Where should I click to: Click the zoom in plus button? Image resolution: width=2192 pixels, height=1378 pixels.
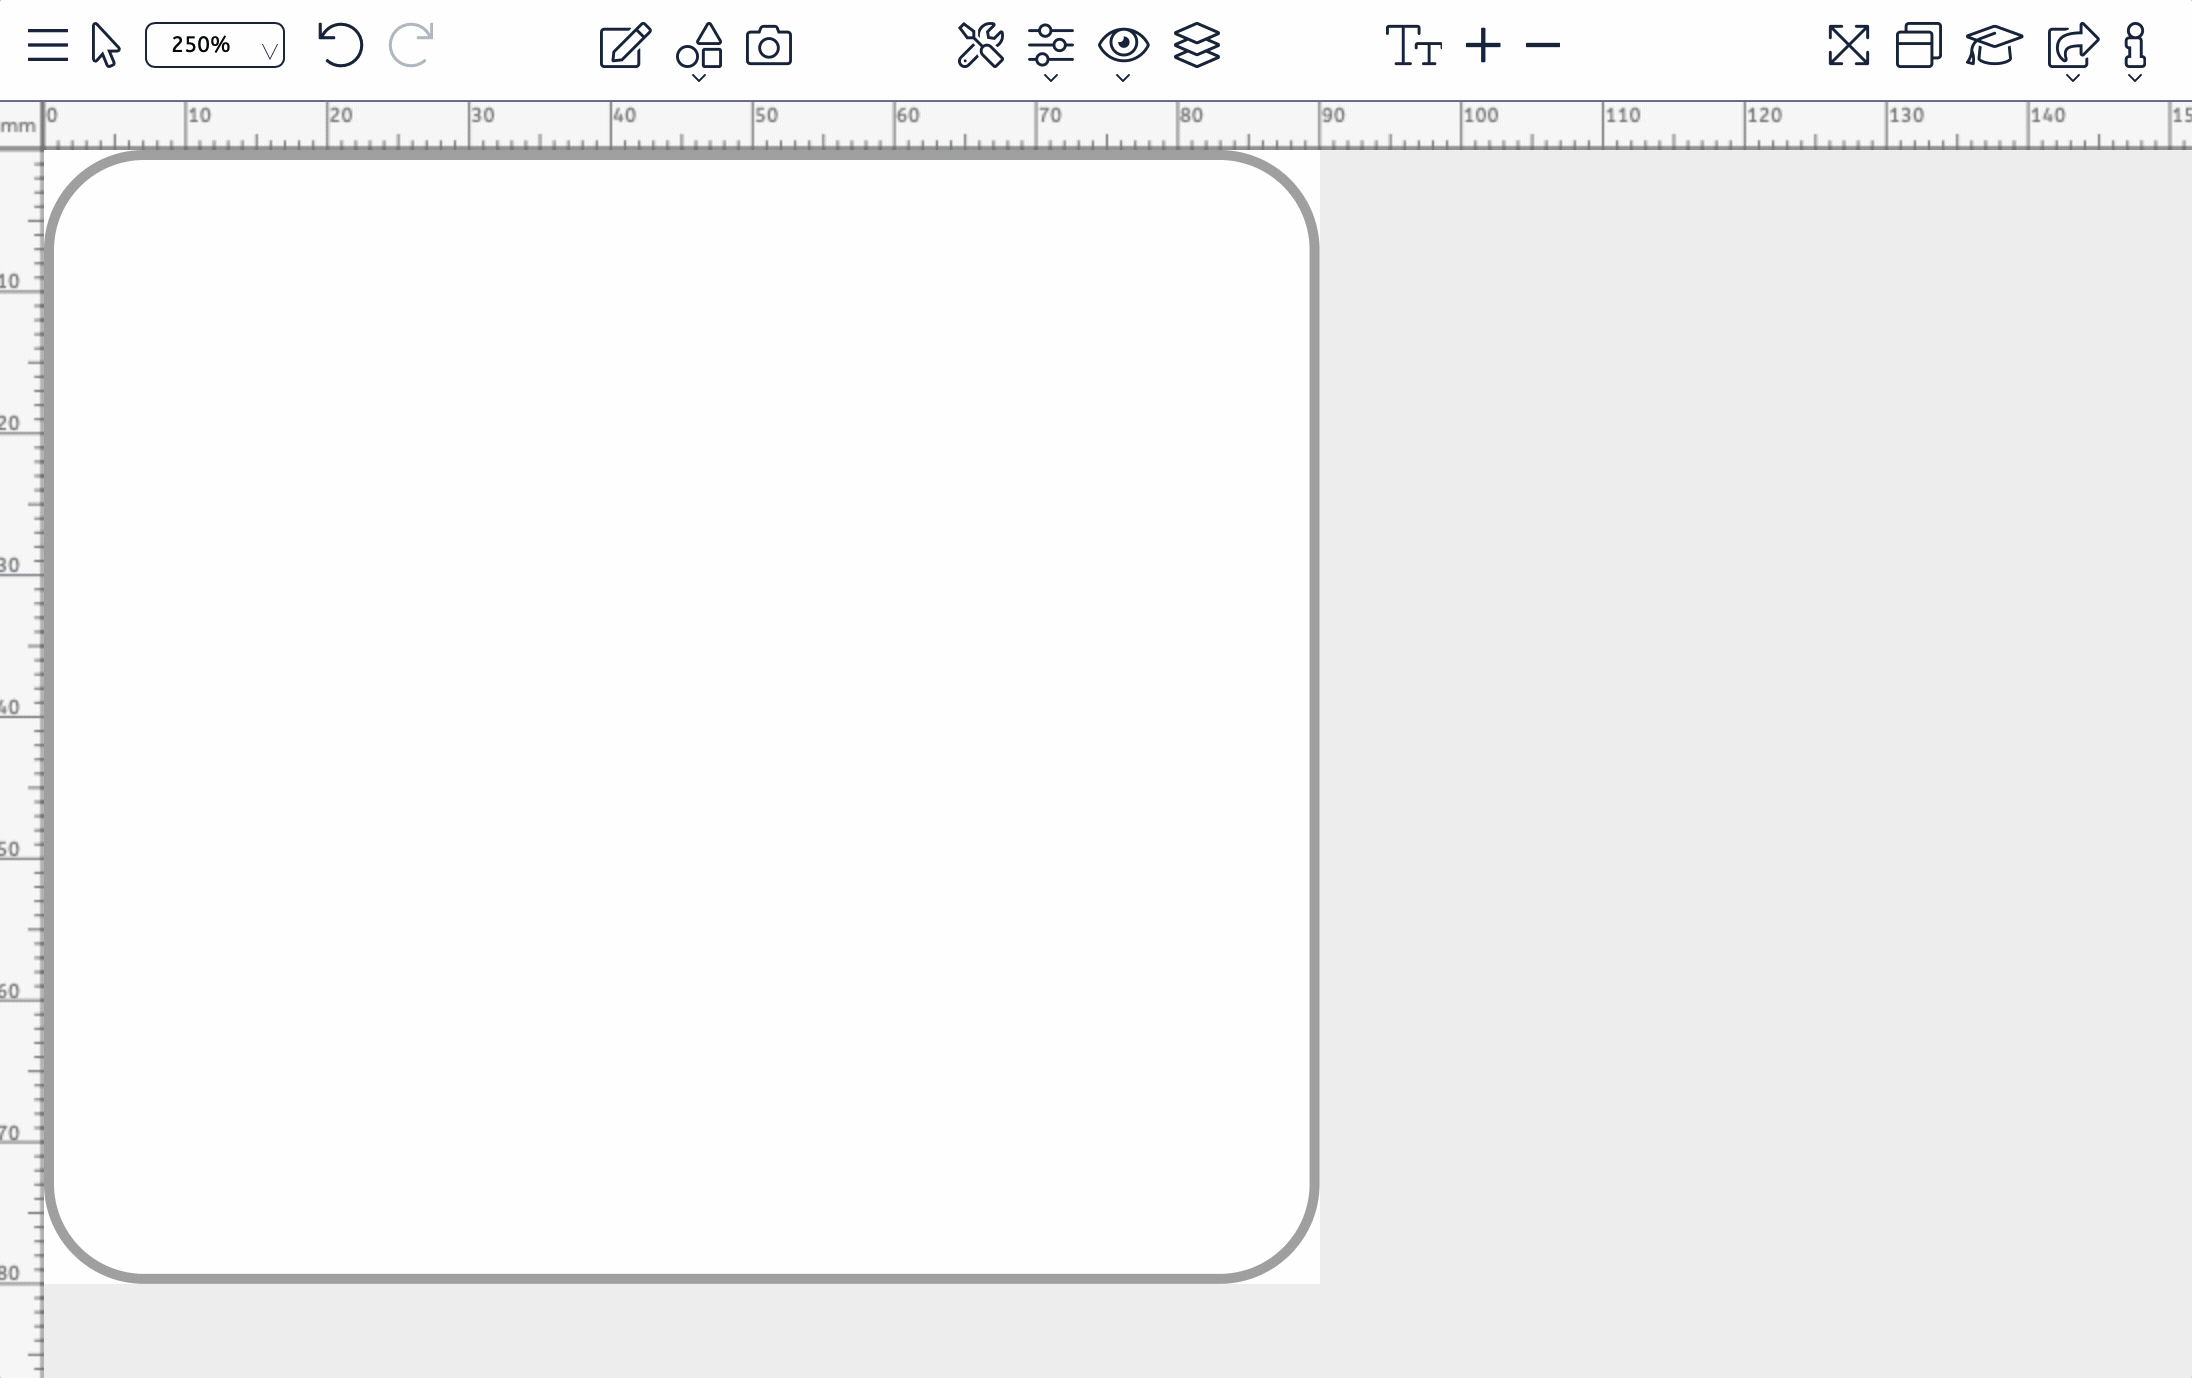coord(1481,45)
